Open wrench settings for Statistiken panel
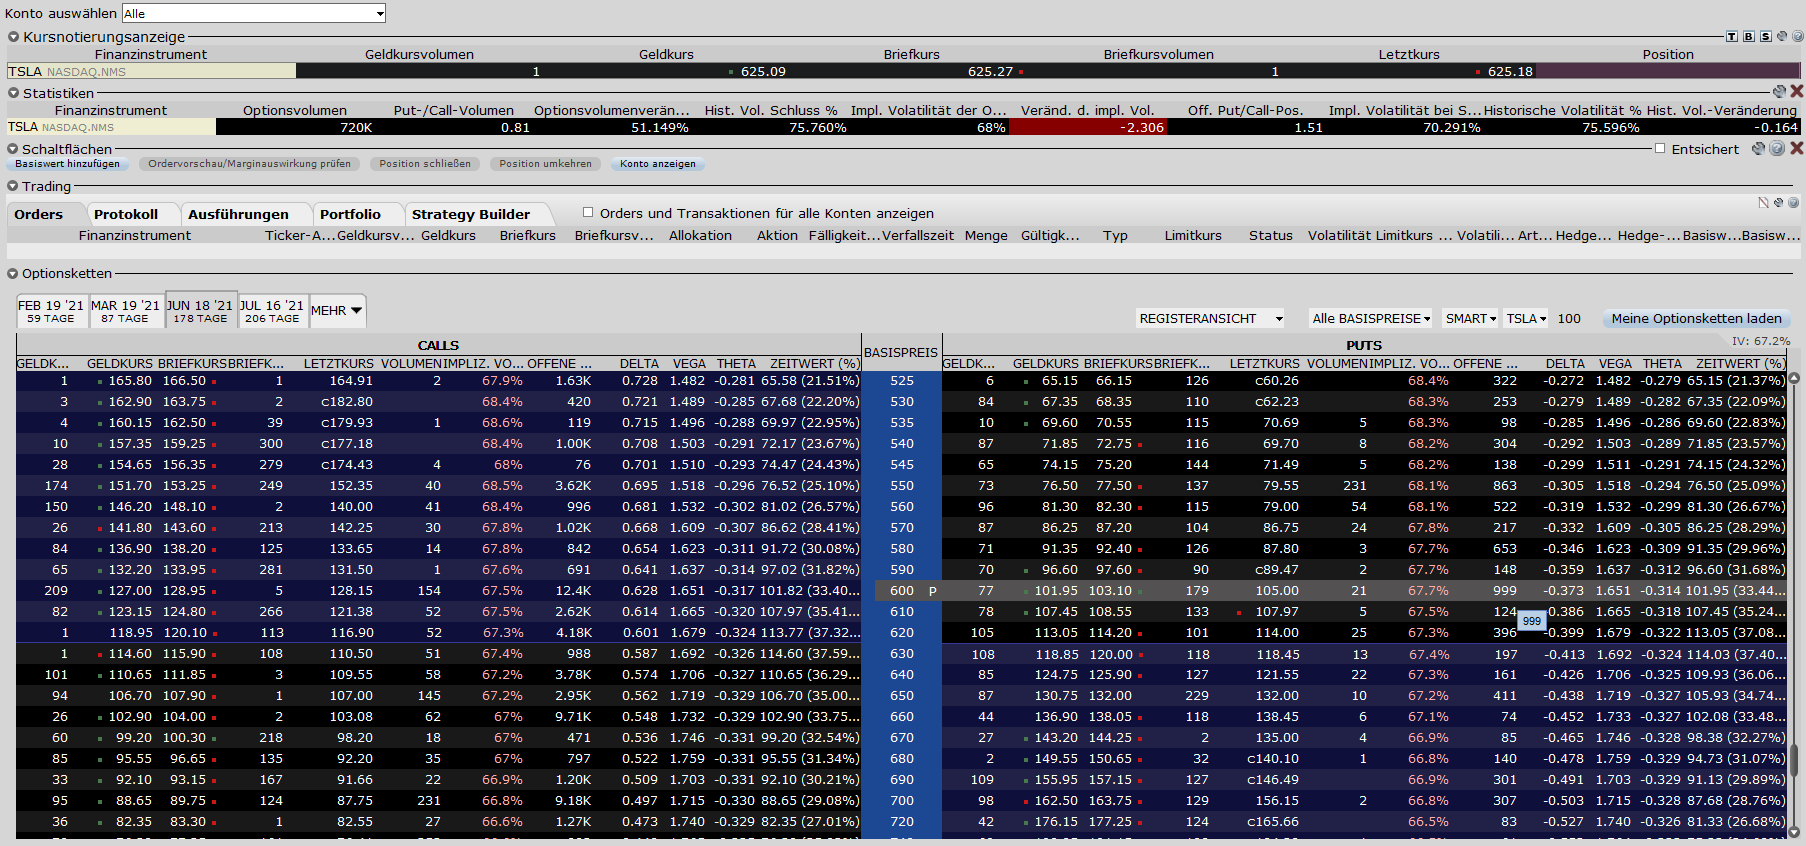The image size is (1806, 846). click(1779, 92)
